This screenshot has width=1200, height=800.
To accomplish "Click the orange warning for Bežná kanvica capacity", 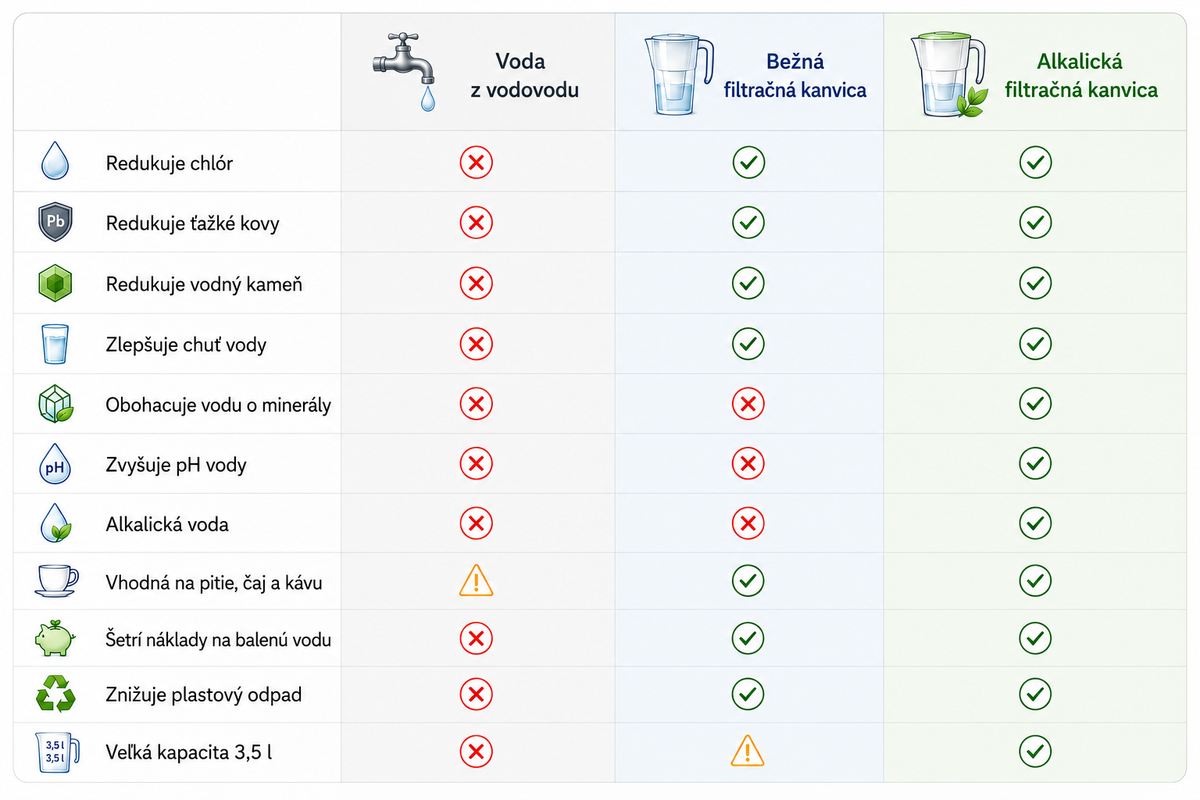I will pyautogui.click(x=748, y=750).
